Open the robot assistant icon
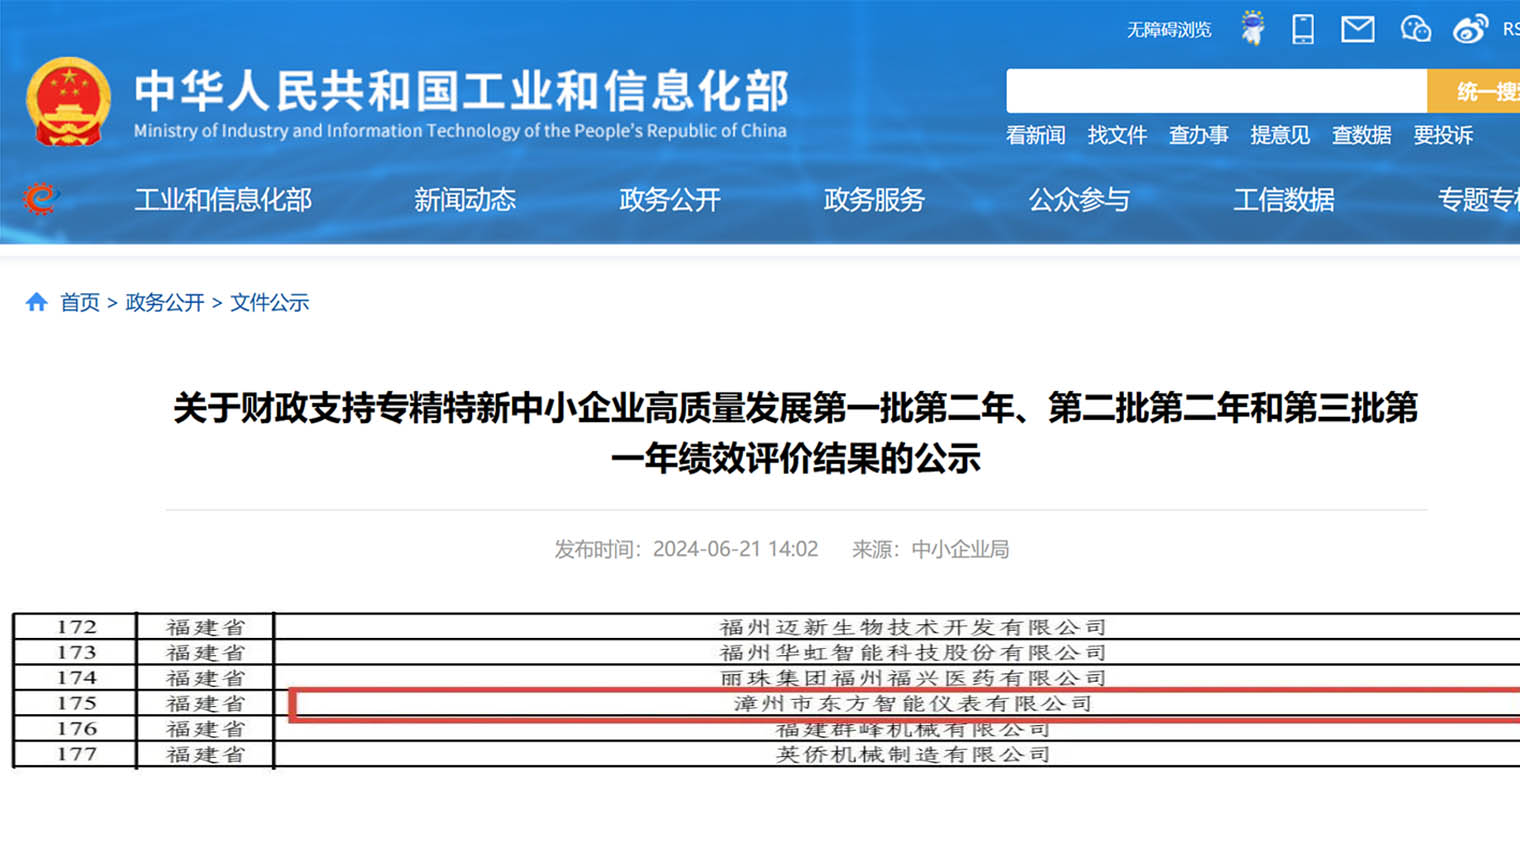The width and height of the screenshot is (1520, 855). 1252,28
